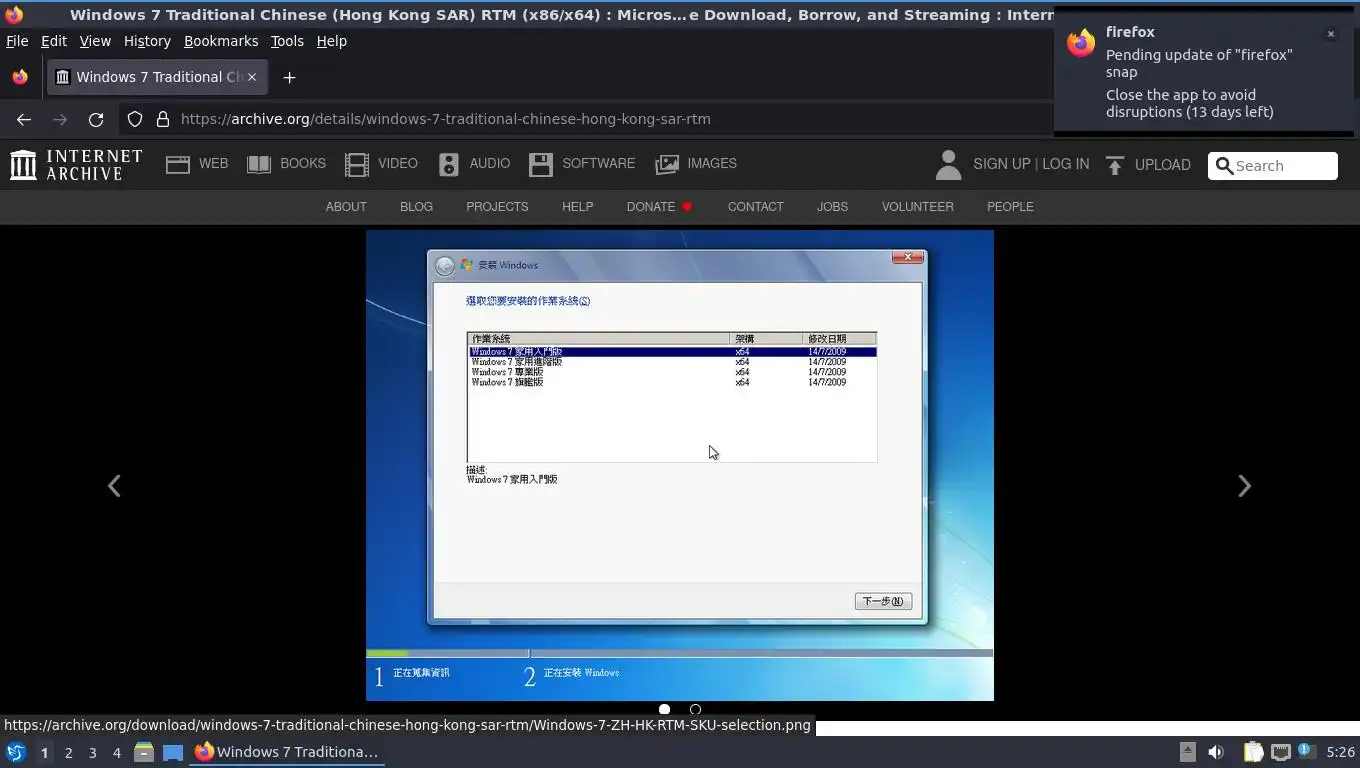Click the user avatar icon
The image size is (1360, 768).
click(948, 165)
